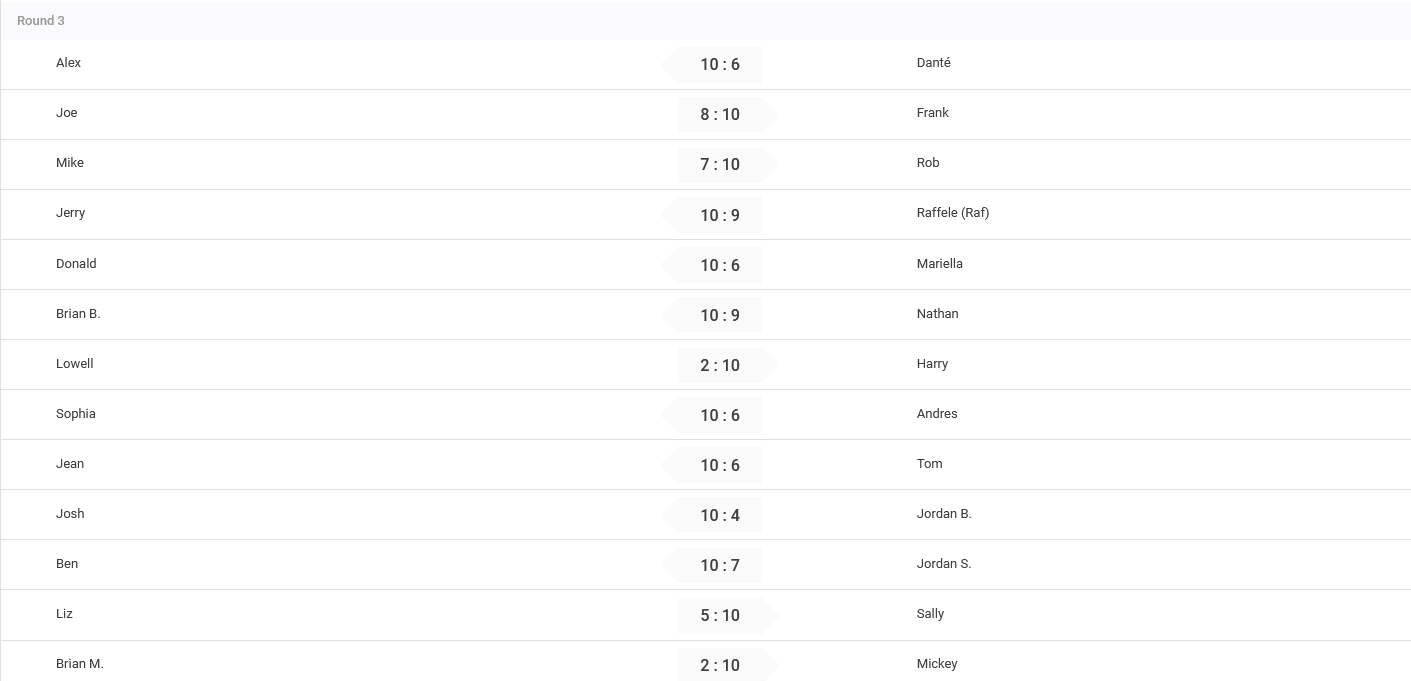Screen dimensions: 1411x681
Task: Select player name Alex
Action: tap(68, 63)
